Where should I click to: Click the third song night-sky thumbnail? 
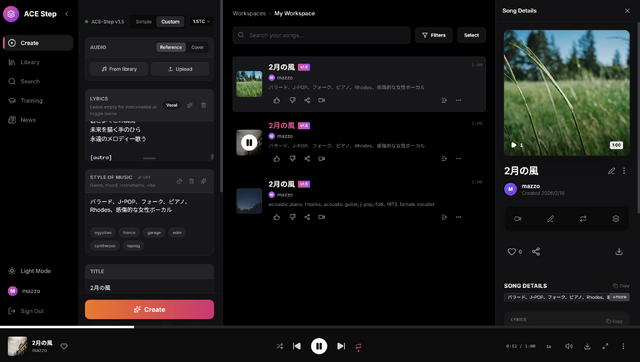[249, 201]
